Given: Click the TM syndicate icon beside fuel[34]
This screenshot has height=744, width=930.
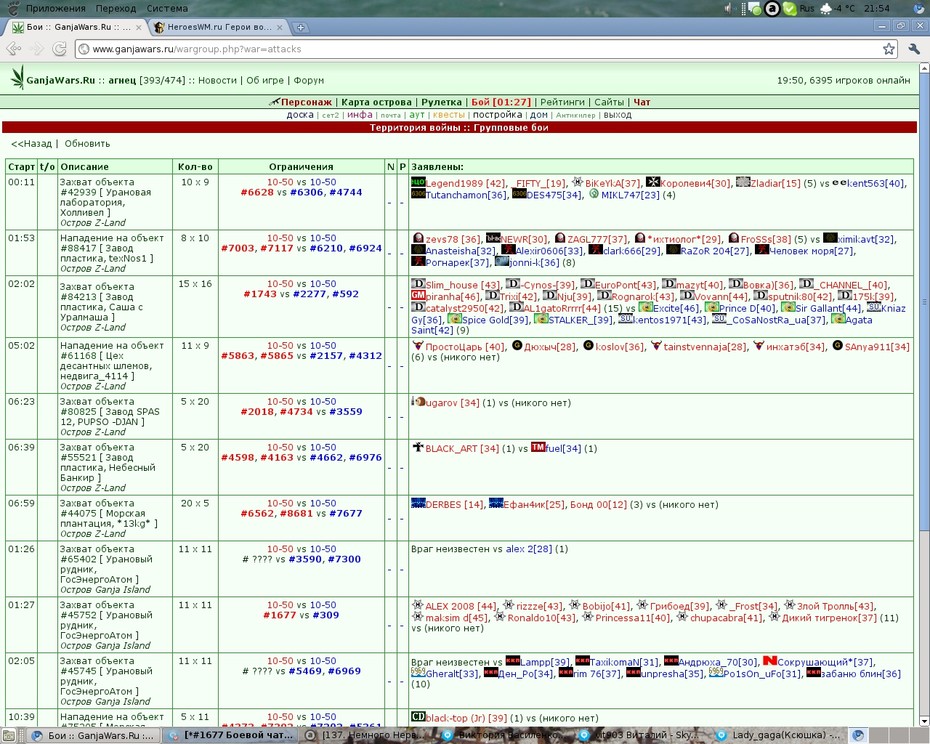Looking at the screenshot, I should (x=538, y=447).
